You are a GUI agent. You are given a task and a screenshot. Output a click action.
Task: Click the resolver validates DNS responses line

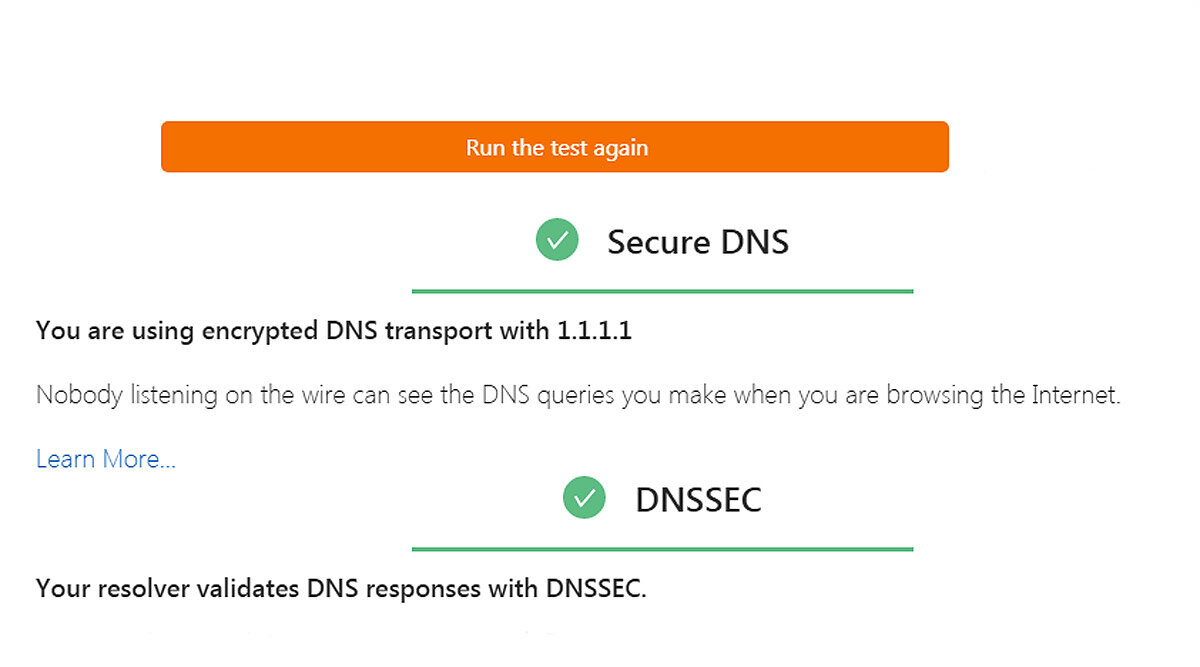click(x=341, y=588)
